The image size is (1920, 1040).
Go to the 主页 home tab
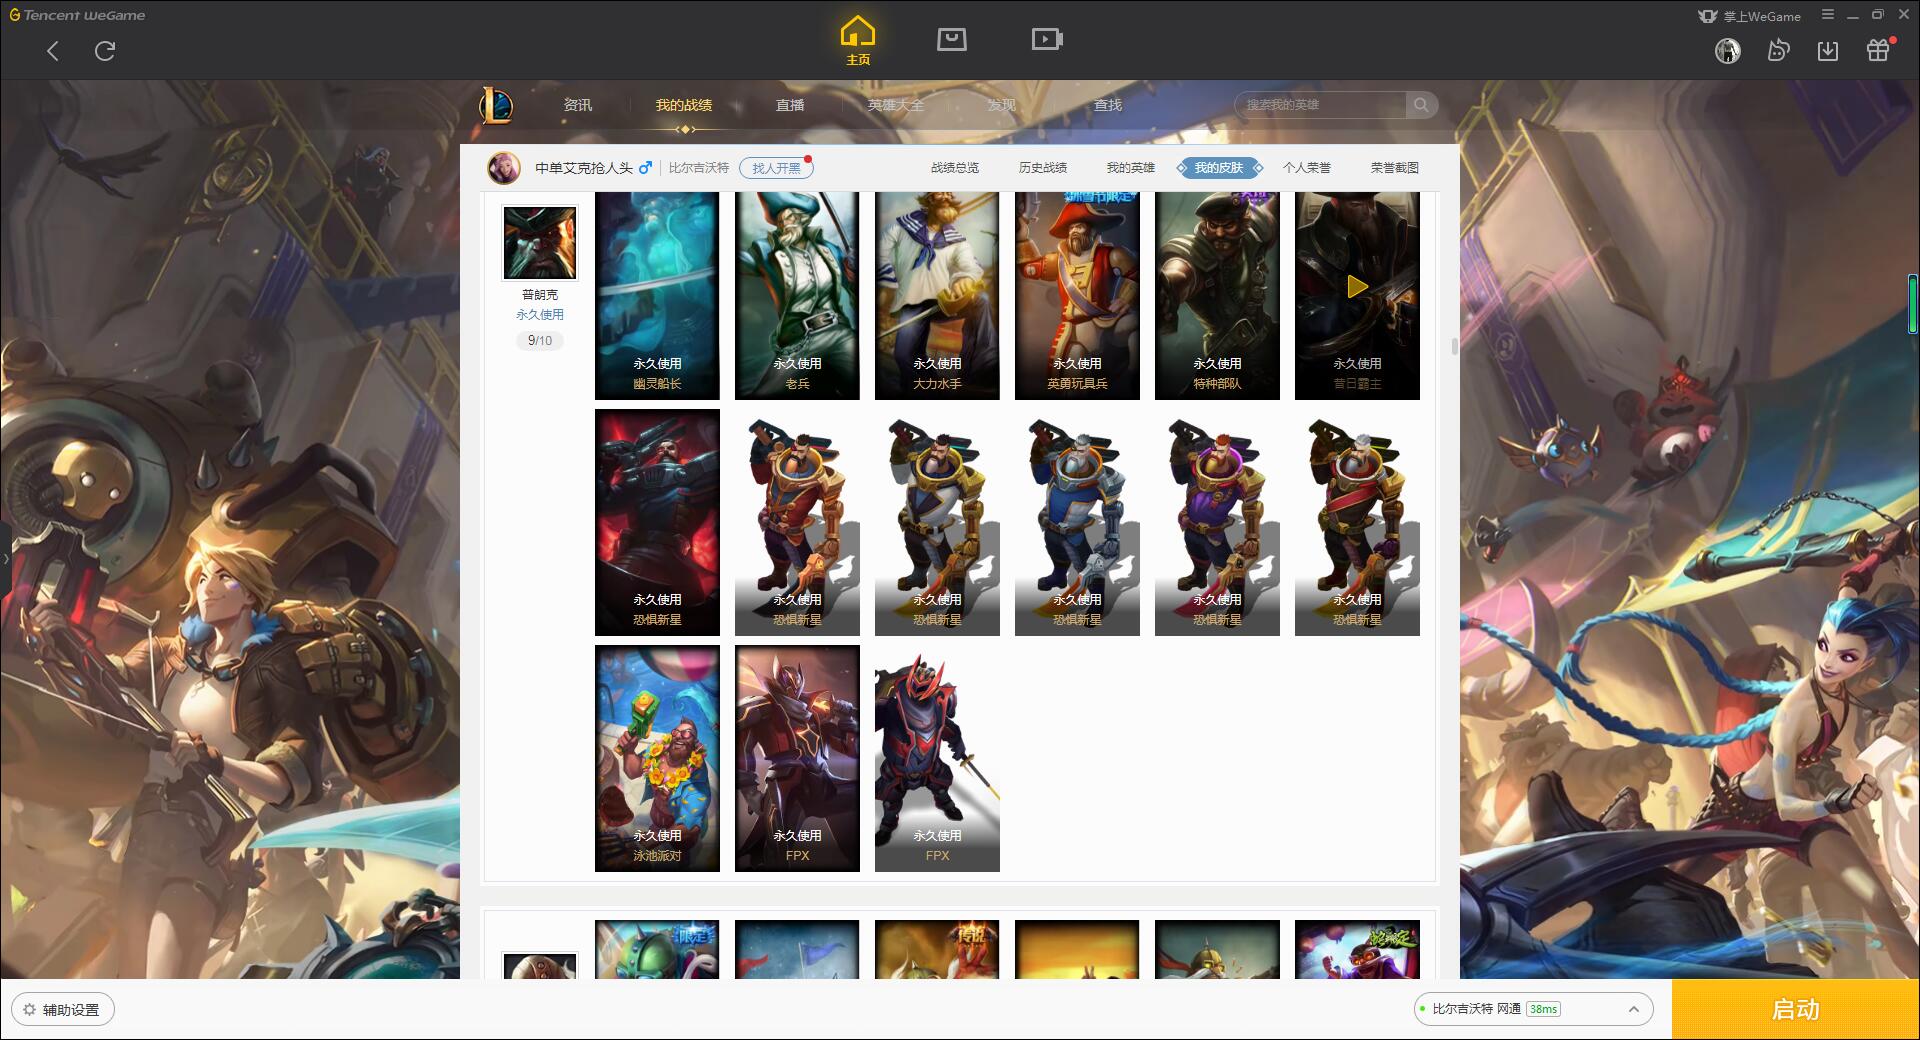coord(857,41)
